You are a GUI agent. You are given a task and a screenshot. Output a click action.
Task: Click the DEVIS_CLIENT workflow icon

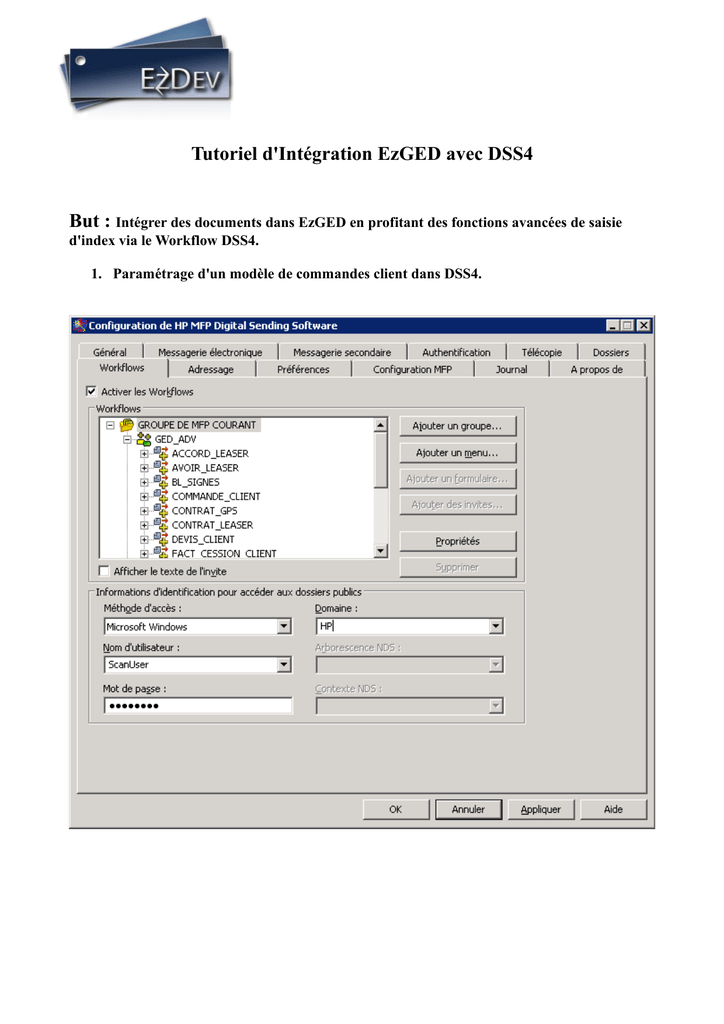point(161,539)
